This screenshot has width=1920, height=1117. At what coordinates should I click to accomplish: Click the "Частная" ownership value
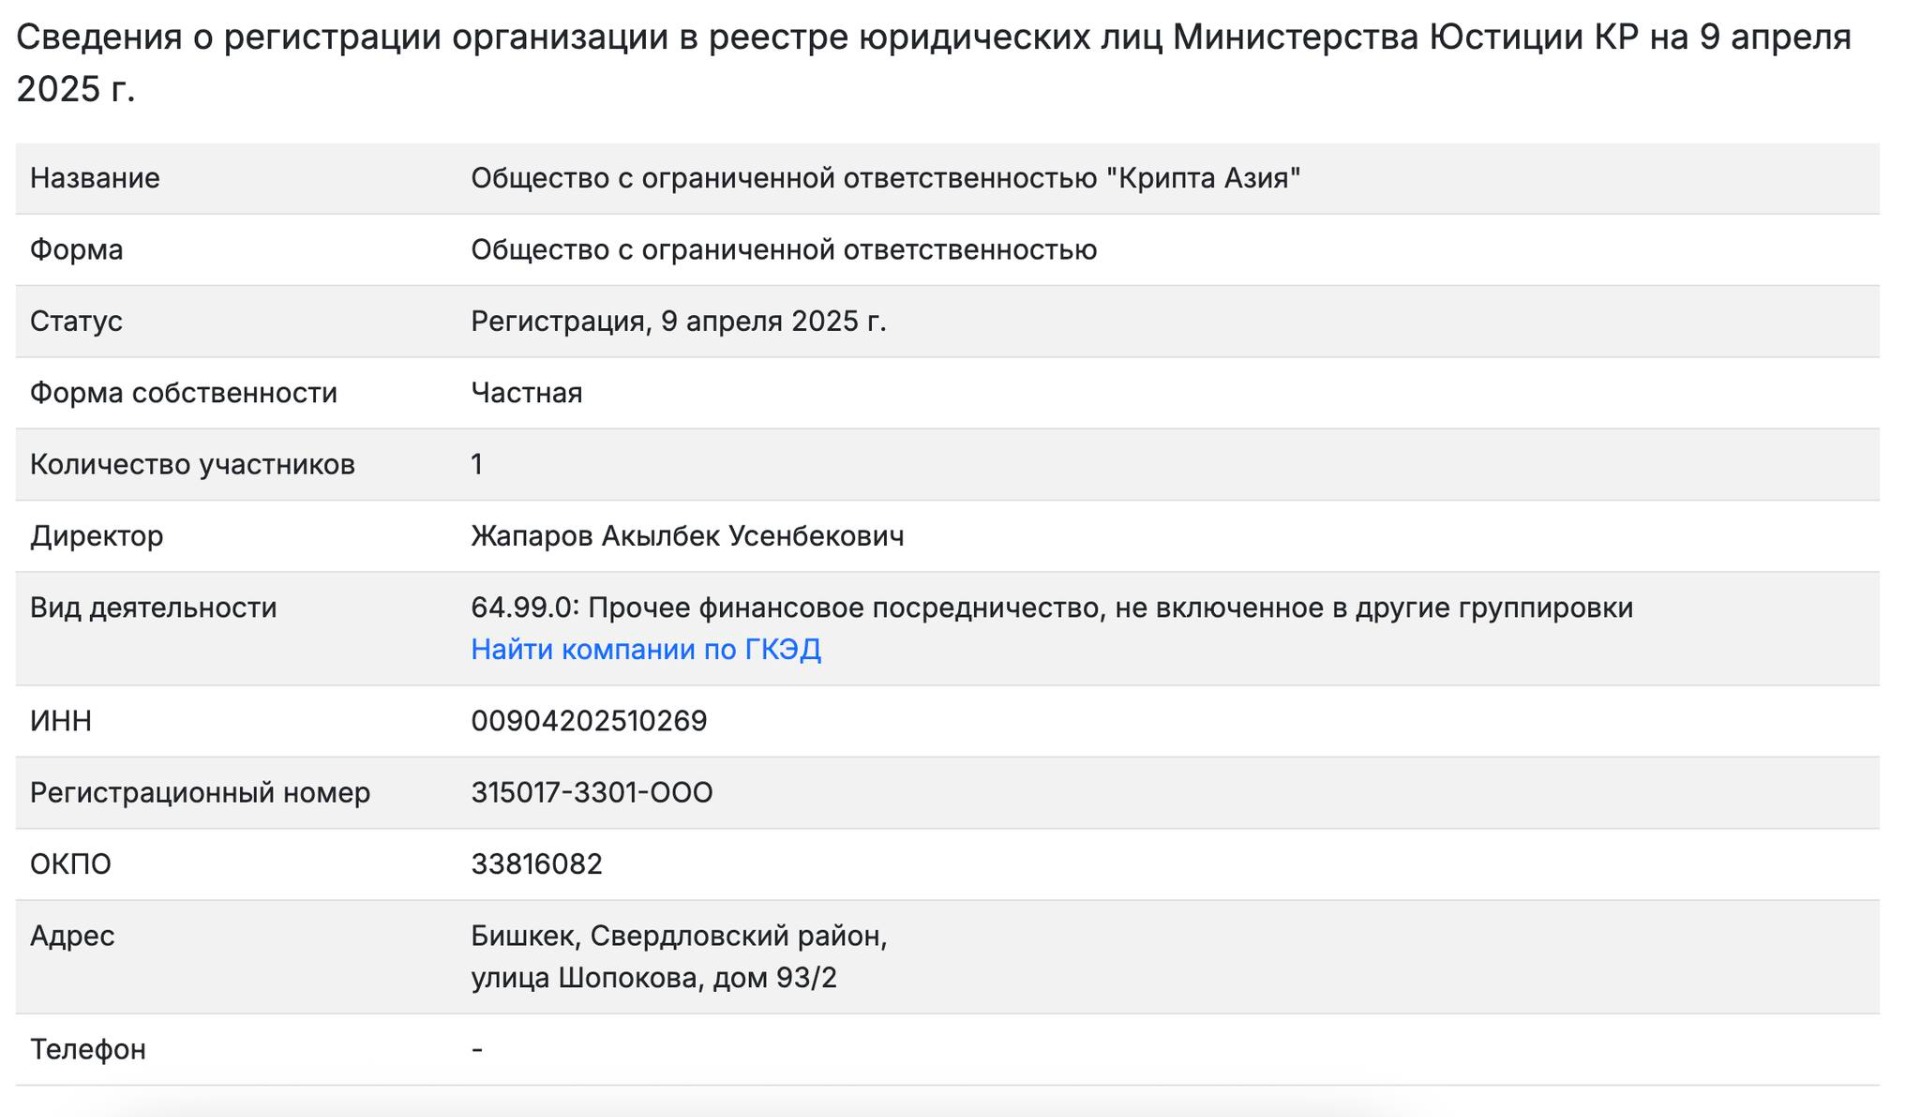point(526,393)
